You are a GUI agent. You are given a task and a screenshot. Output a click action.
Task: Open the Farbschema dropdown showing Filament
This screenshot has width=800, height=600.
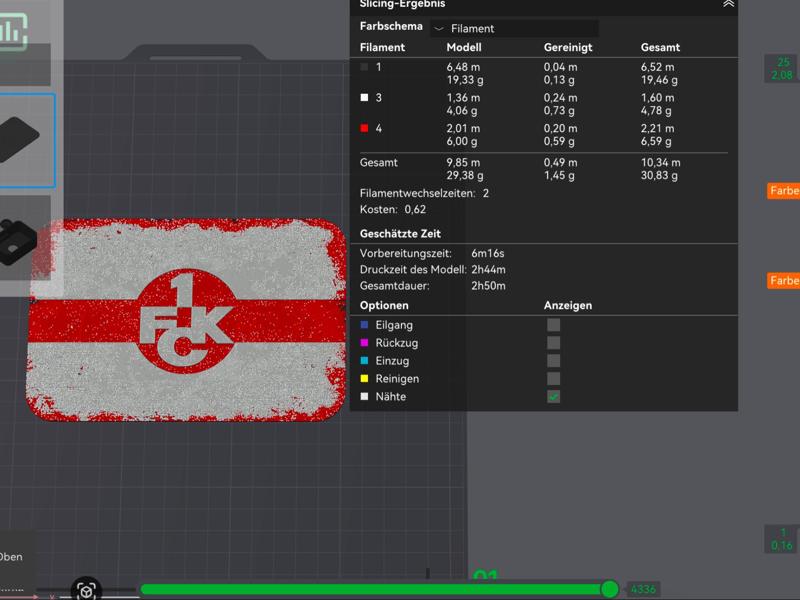tap(514, 29)
